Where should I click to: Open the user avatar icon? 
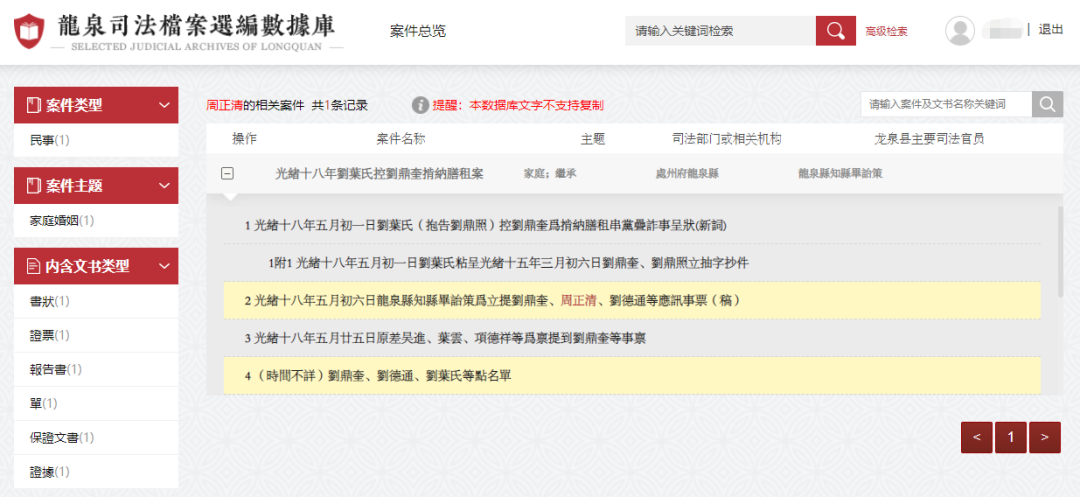click(x=959, y=31)
